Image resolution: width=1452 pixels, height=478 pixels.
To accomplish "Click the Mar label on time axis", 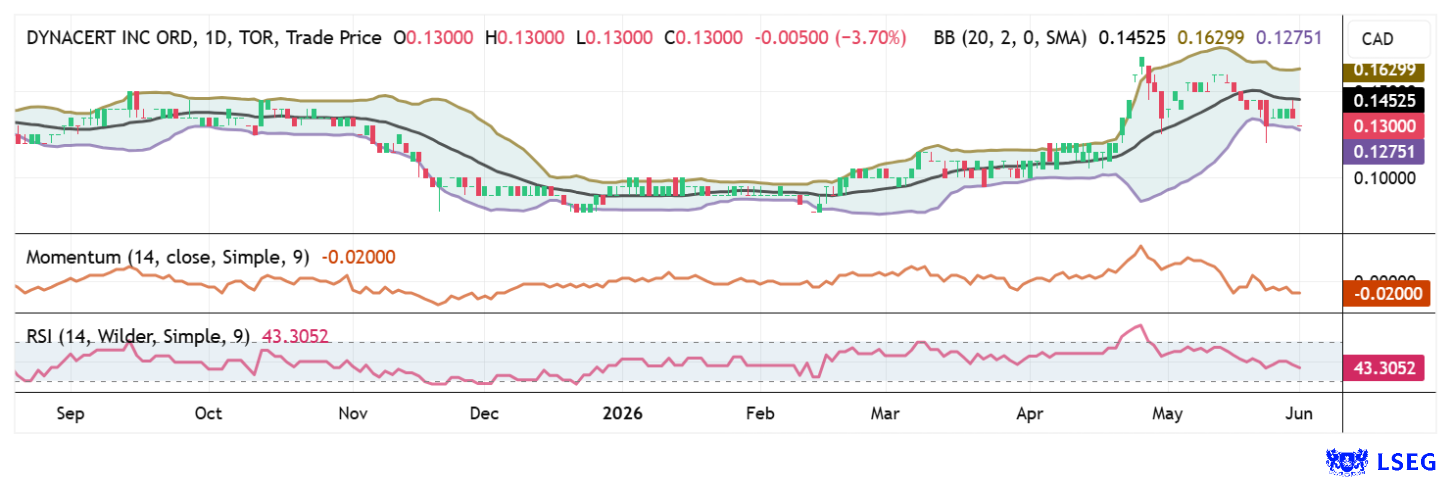I will pos(886,413).
